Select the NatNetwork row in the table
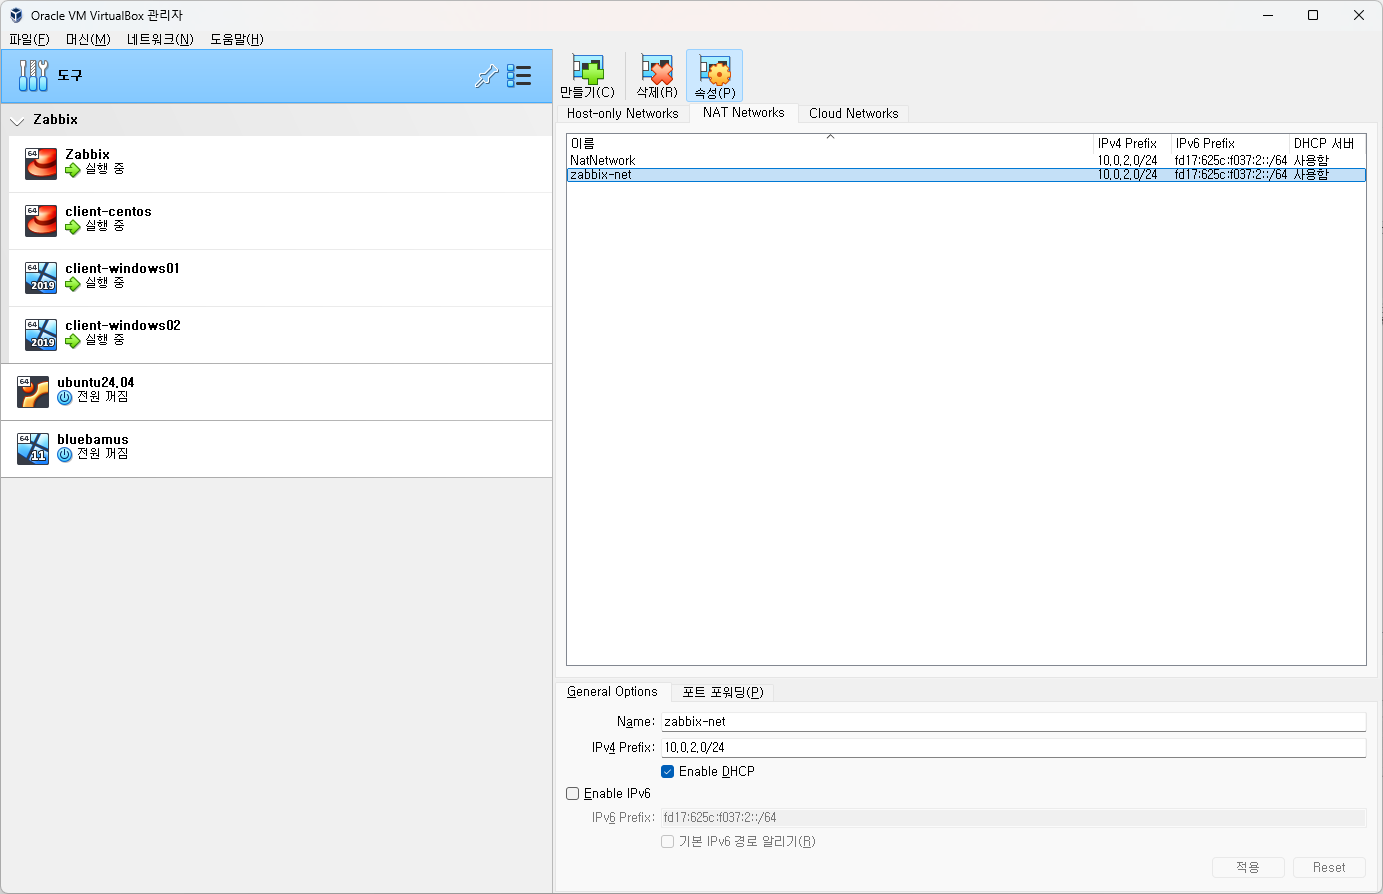Screen dimensions: 1383x894 (966, 160)
